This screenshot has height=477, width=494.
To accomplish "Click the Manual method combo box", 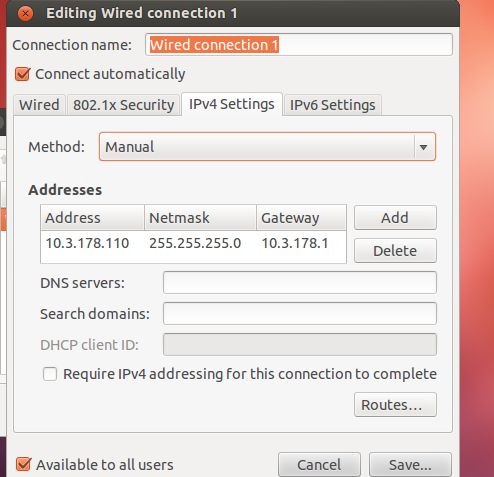I will (267, 147).
